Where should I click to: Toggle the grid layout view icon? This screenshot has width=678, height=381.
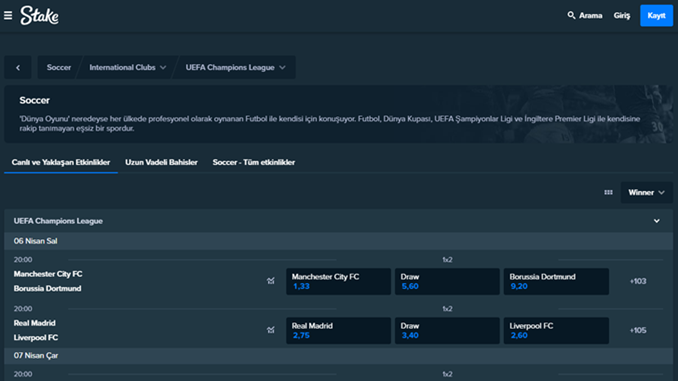pos(608,192)
